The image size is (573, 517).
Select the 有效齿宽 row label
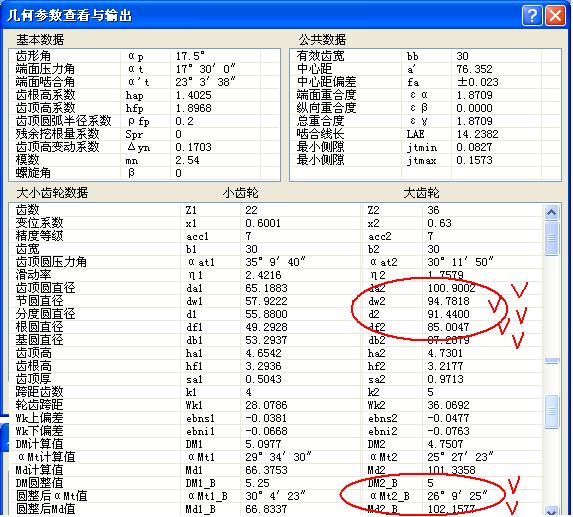click(320, 56)
